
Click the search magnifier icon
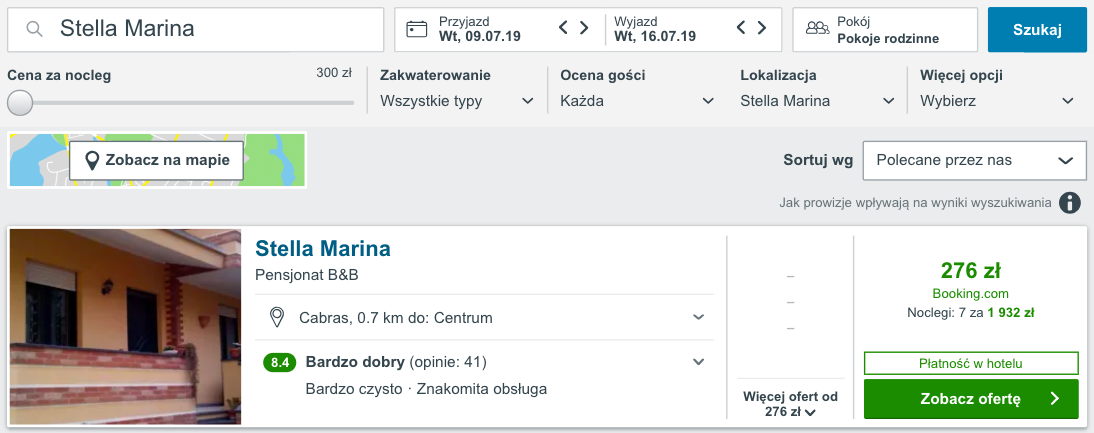coord(35,29)
